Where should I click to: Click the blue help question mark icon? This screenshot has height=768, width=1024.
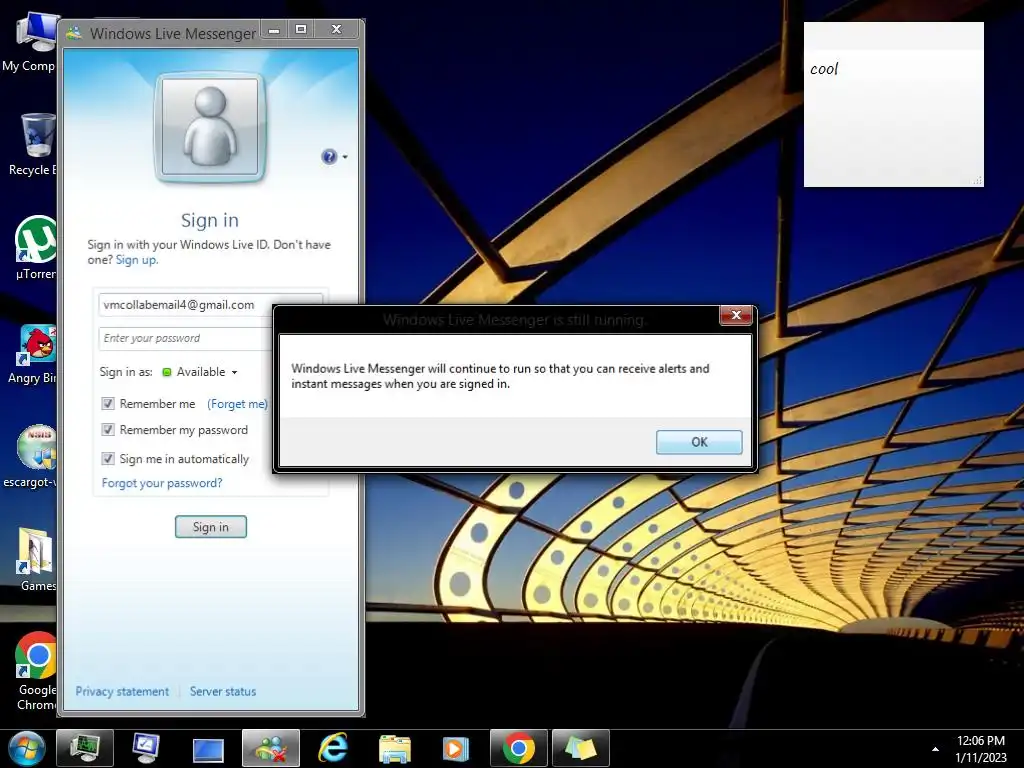(x=329, y=157)
